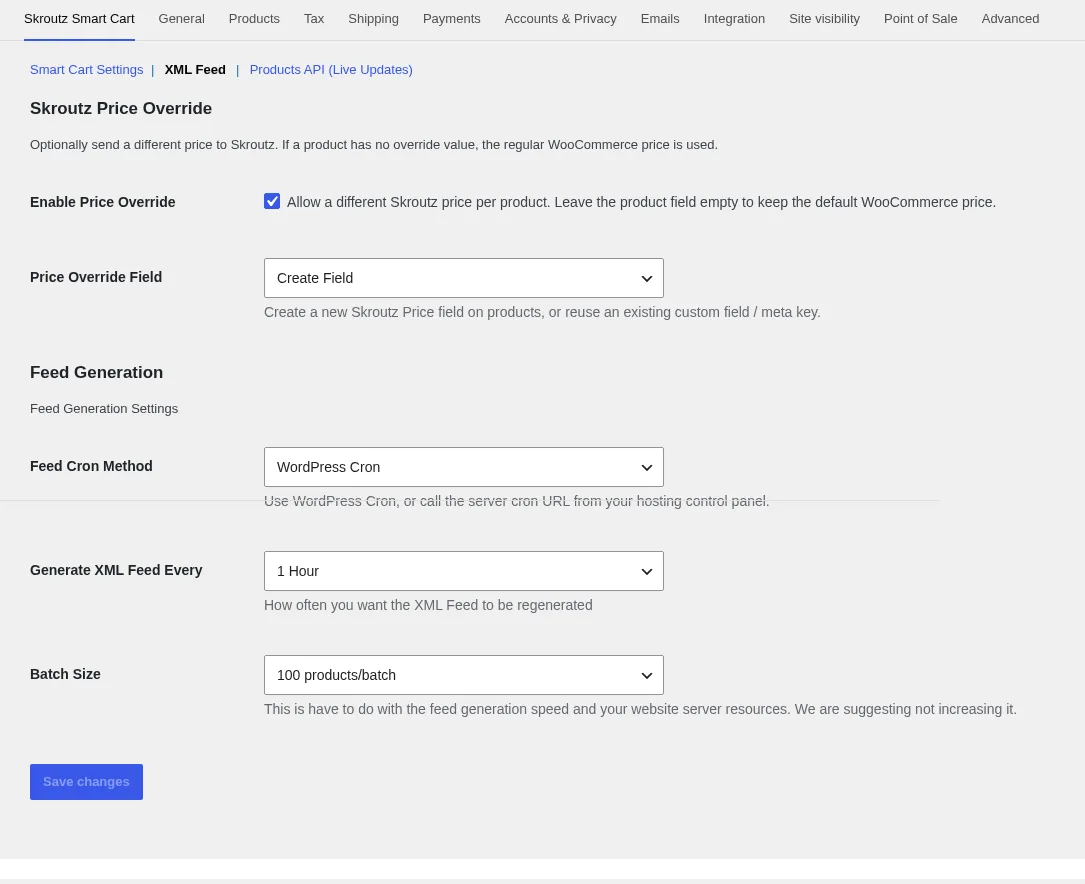Open the Smart Cart Settings subsection link
Viewport: 1085px width, 884px height.
pos(86,70)
